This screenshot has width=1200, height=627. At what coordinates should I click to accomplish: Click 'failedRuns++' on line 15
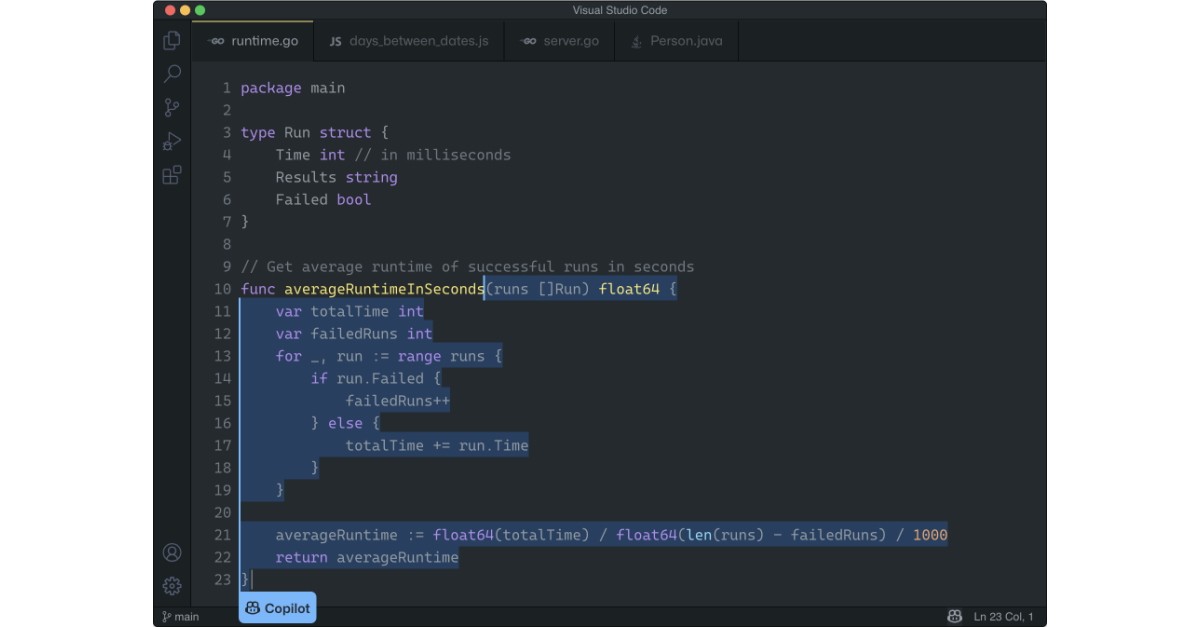point(398,401)
